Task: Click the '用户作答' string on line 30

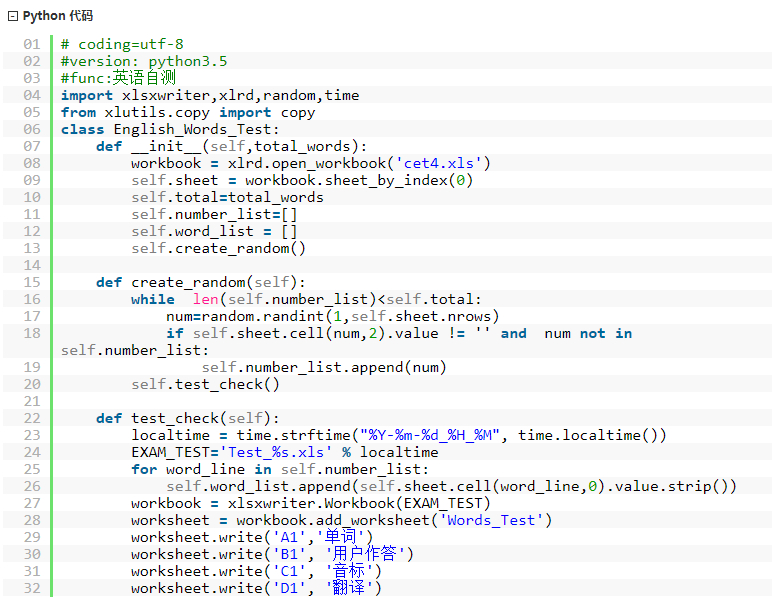Action: [x=364, y=554]
